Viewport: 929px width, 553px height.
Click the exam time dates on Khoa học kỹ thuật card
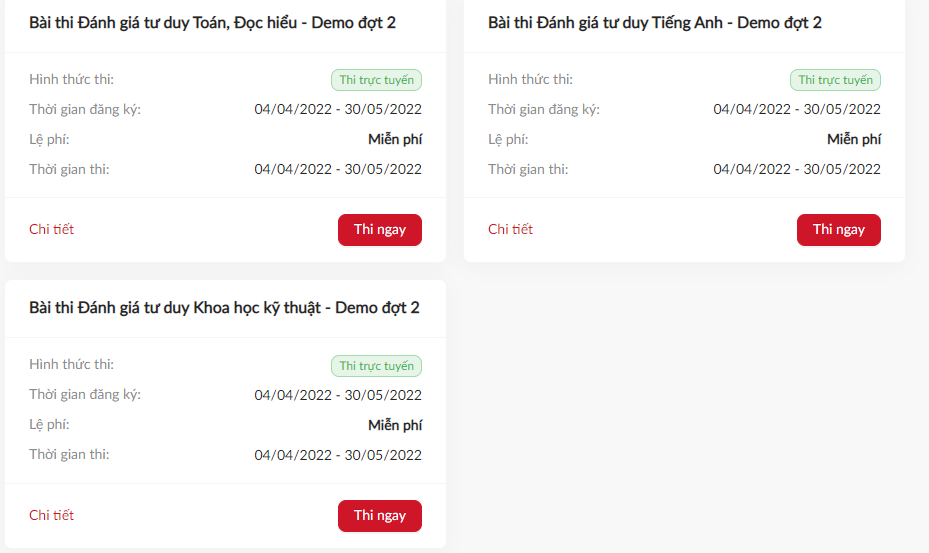[338, 455]
